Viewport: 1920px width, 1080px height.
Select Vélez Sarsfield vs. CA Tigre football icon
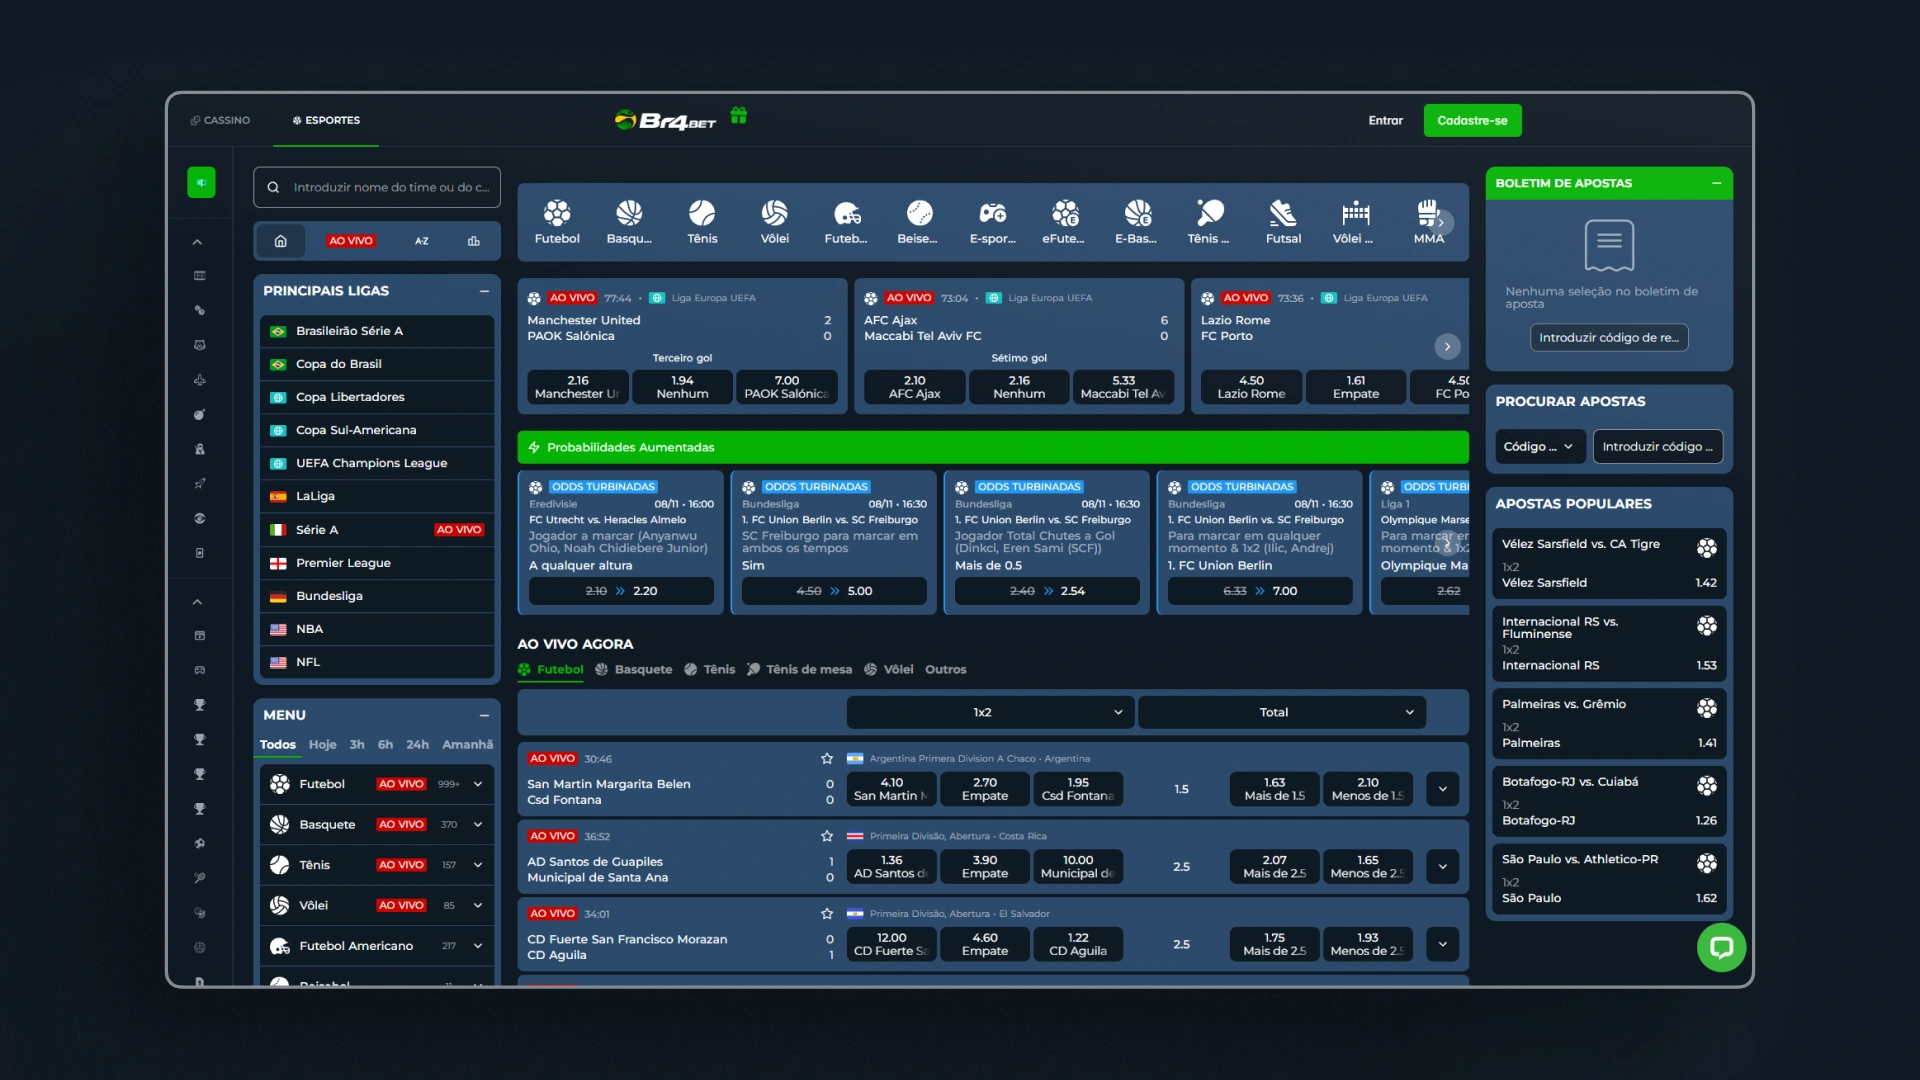(x=1707, y=548)
